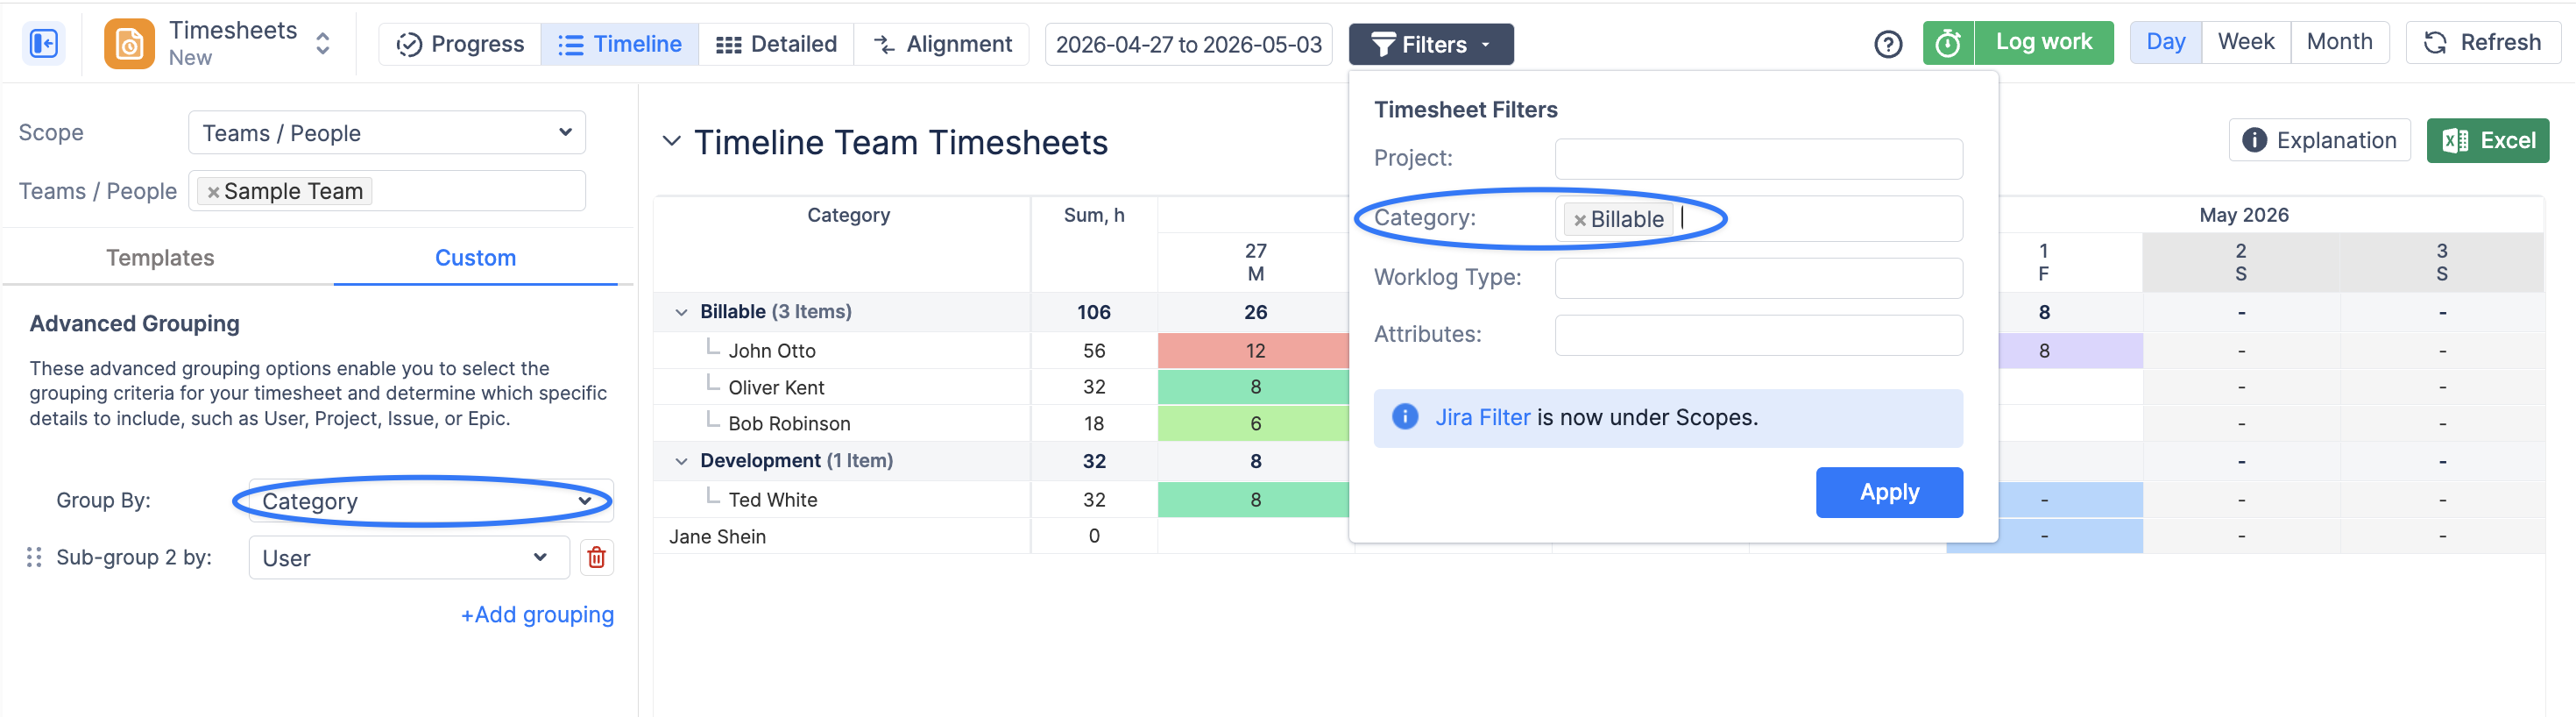This screenshot has height=717, width=2576.
Task: Click the Attributes filter field
Action: [x=1758, y=335]
